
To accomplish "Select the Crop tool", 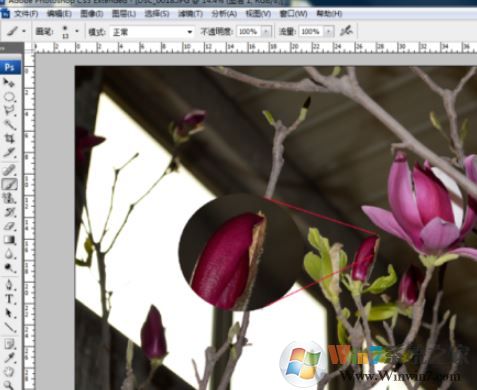I will click(x=9, y=139).
